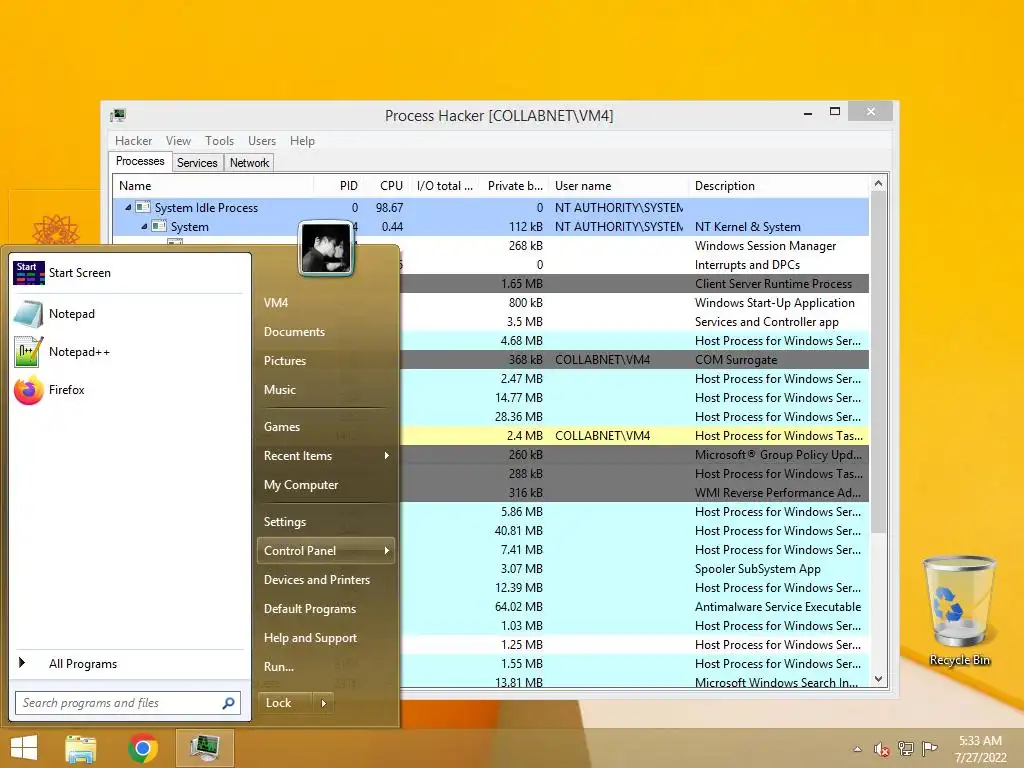Click the muted volume tray icon

tap(882, 750)
